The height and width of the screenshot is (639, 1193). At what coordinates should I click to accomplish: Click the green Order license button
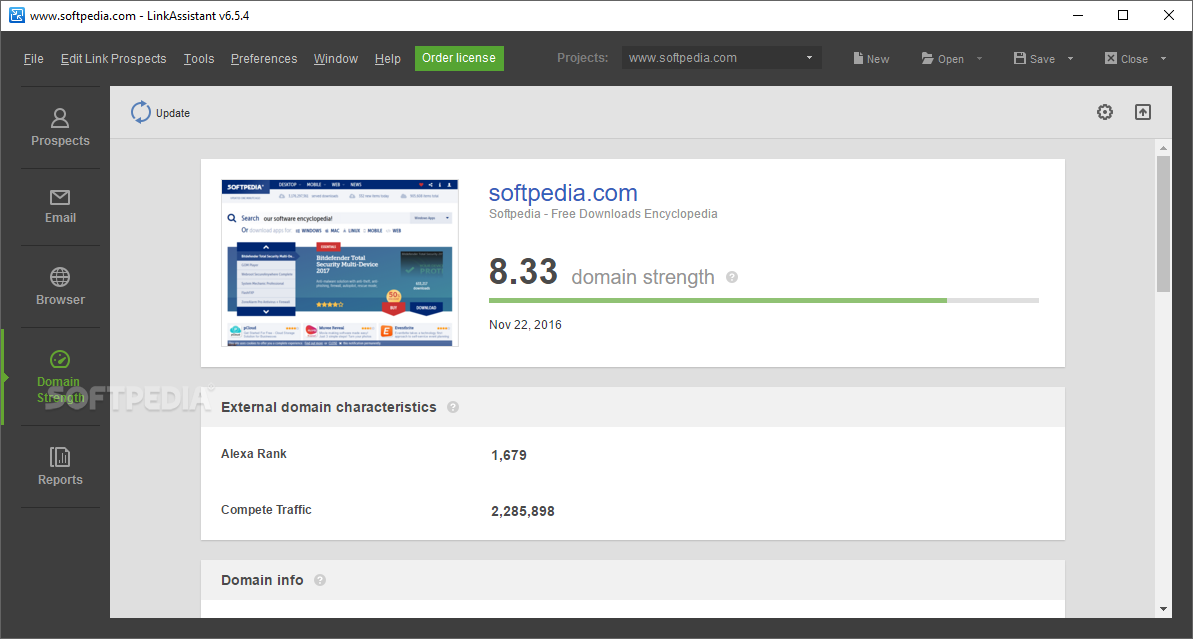click(459, 58)
